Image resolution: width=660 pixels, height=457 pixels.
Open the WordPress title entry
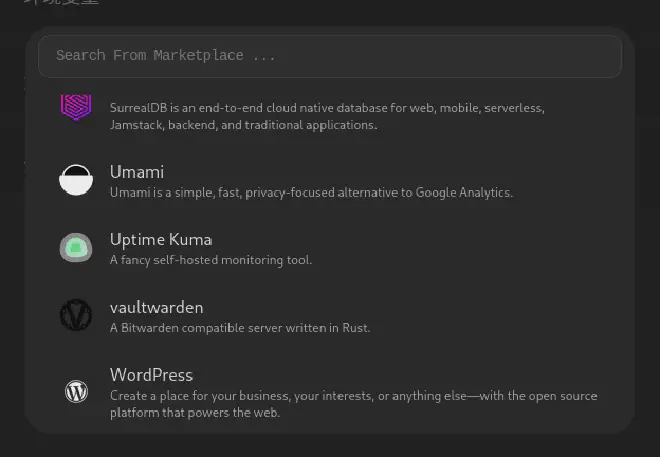(151, 375)
